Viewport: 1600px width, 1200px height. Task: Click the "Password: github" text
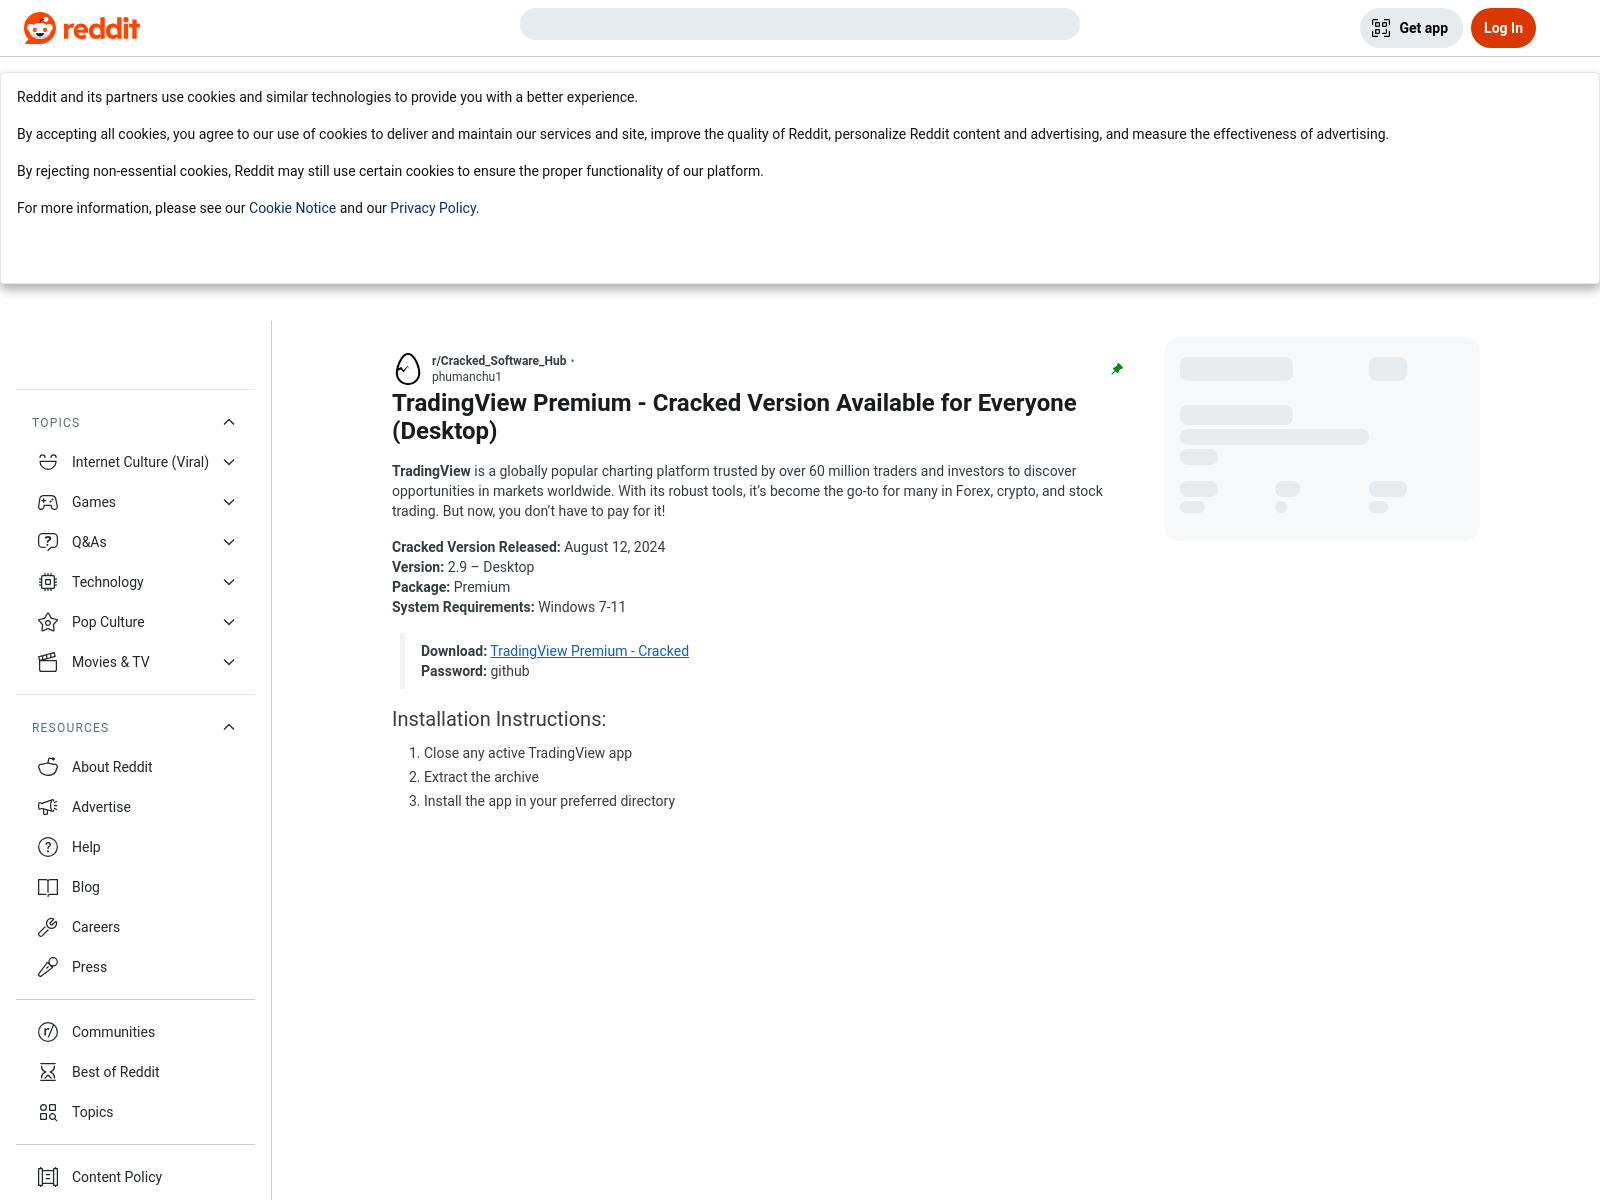coord(475,671)
